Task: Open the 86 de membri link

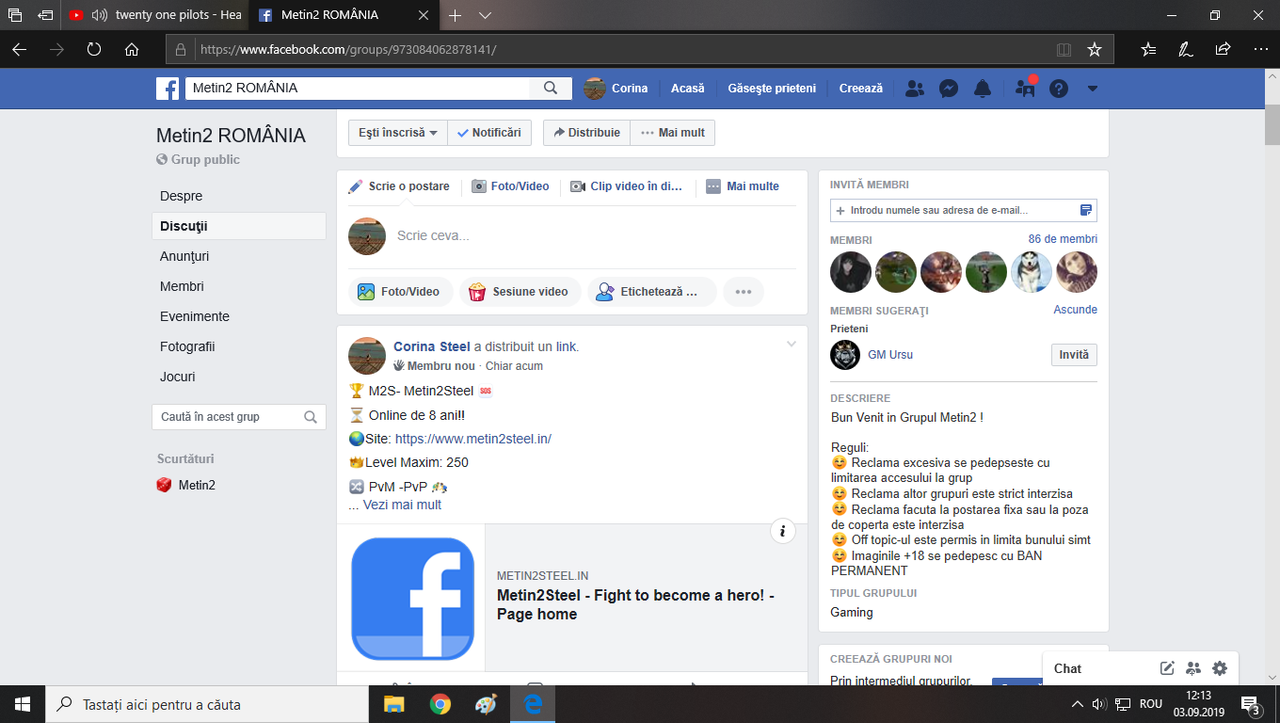Action: tap(1063, 239)
